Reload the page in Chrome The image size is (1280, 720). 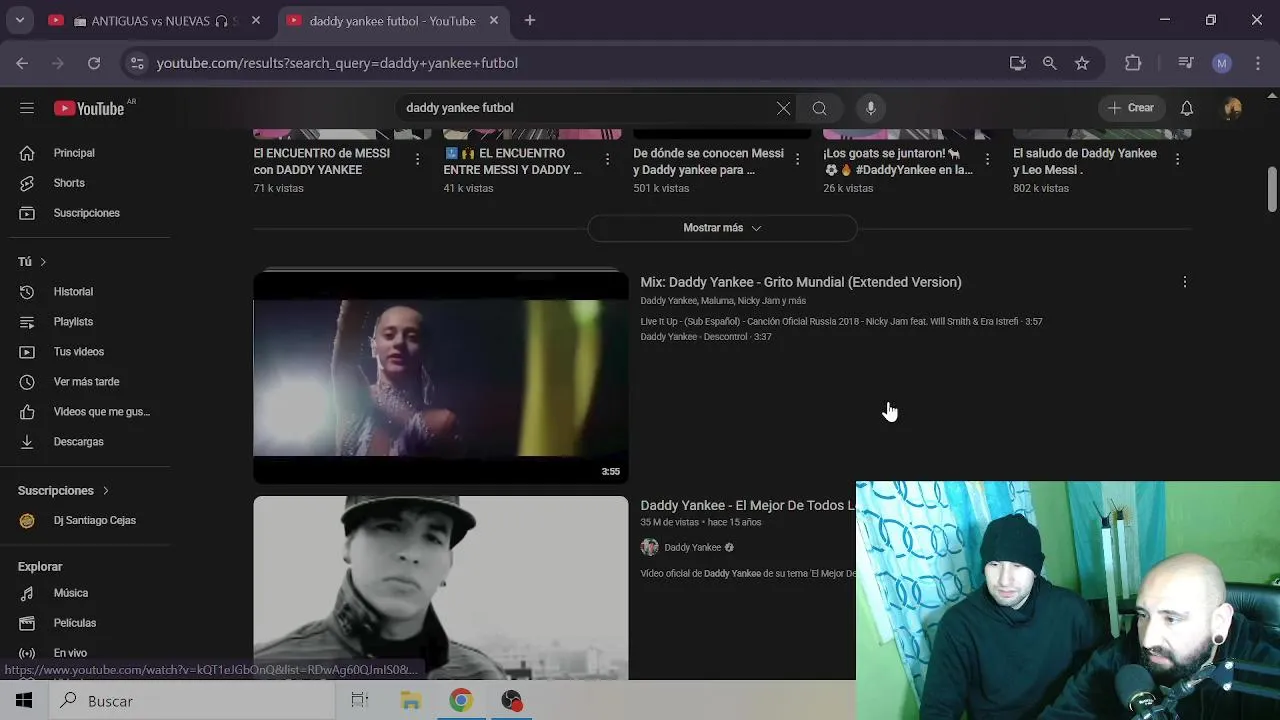(94, 63)
